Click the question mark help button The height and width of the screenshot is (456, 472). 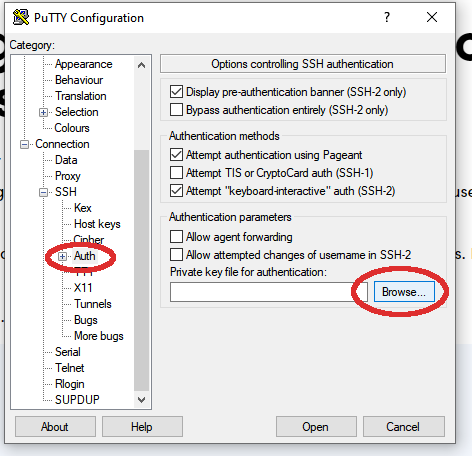[387, 17]
